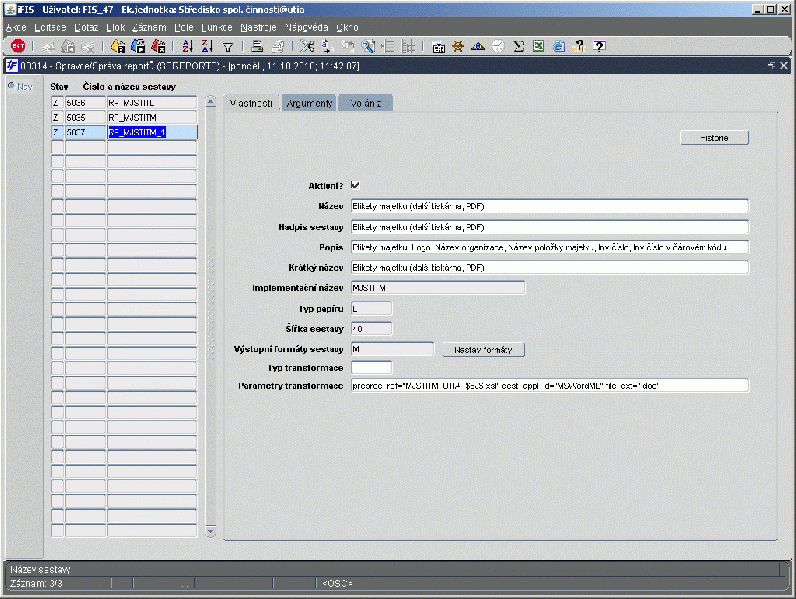Open the Nápověda menu

pyautogui.click(x=306, y=27)
